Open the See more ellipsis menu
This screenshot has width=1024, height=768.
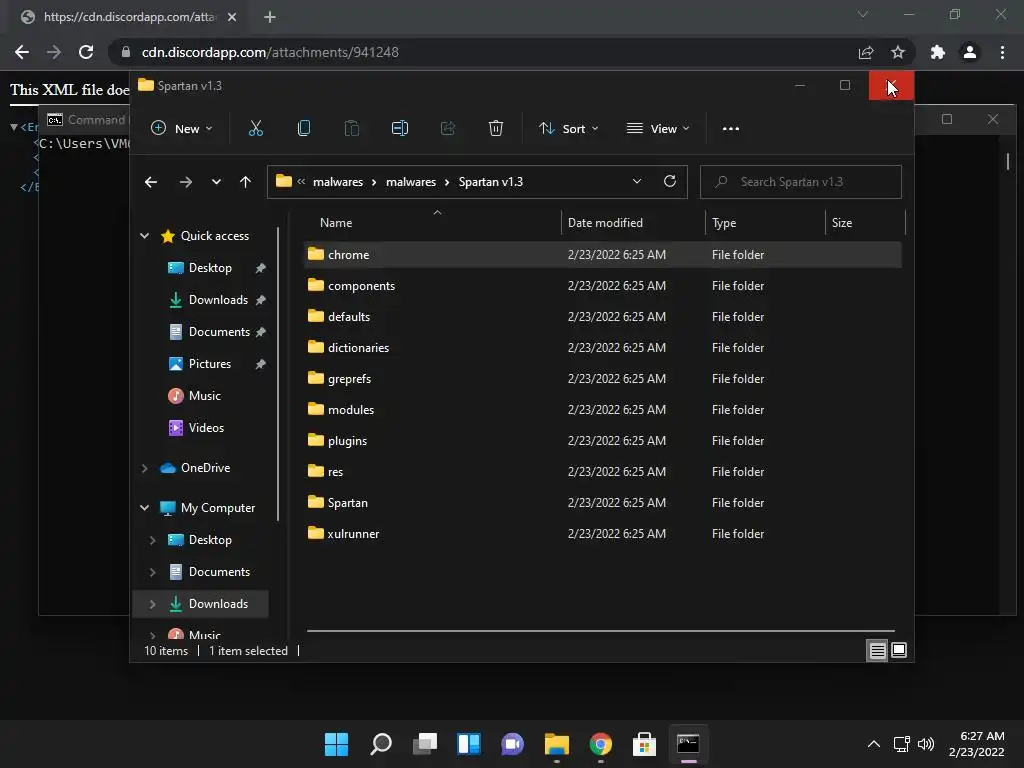point(731,129)
